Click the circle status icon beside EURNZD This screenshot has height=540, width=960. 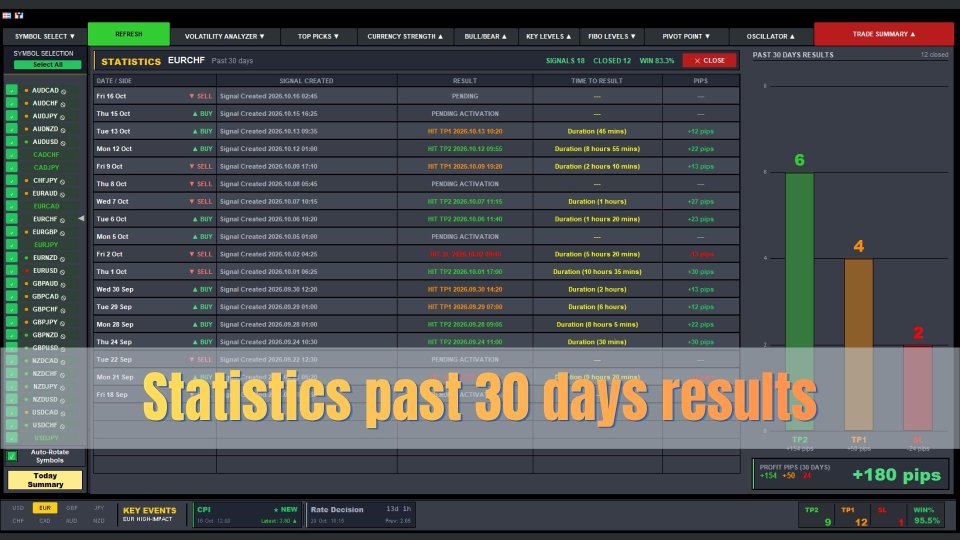[63, 258]
